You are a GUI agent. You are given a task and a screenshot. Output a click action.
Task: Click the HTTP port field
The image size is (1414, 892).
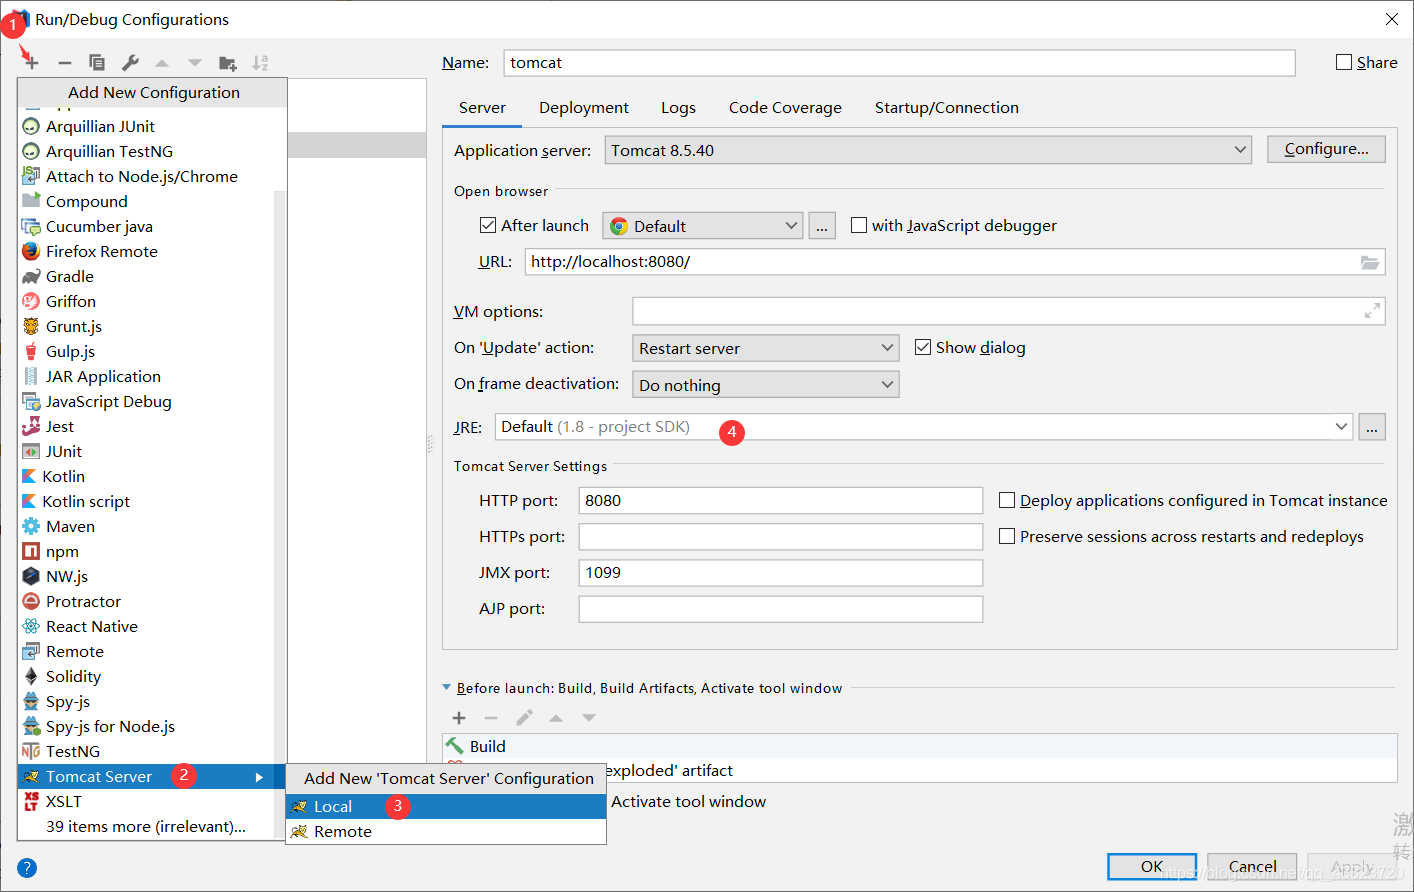pos(781,501)
